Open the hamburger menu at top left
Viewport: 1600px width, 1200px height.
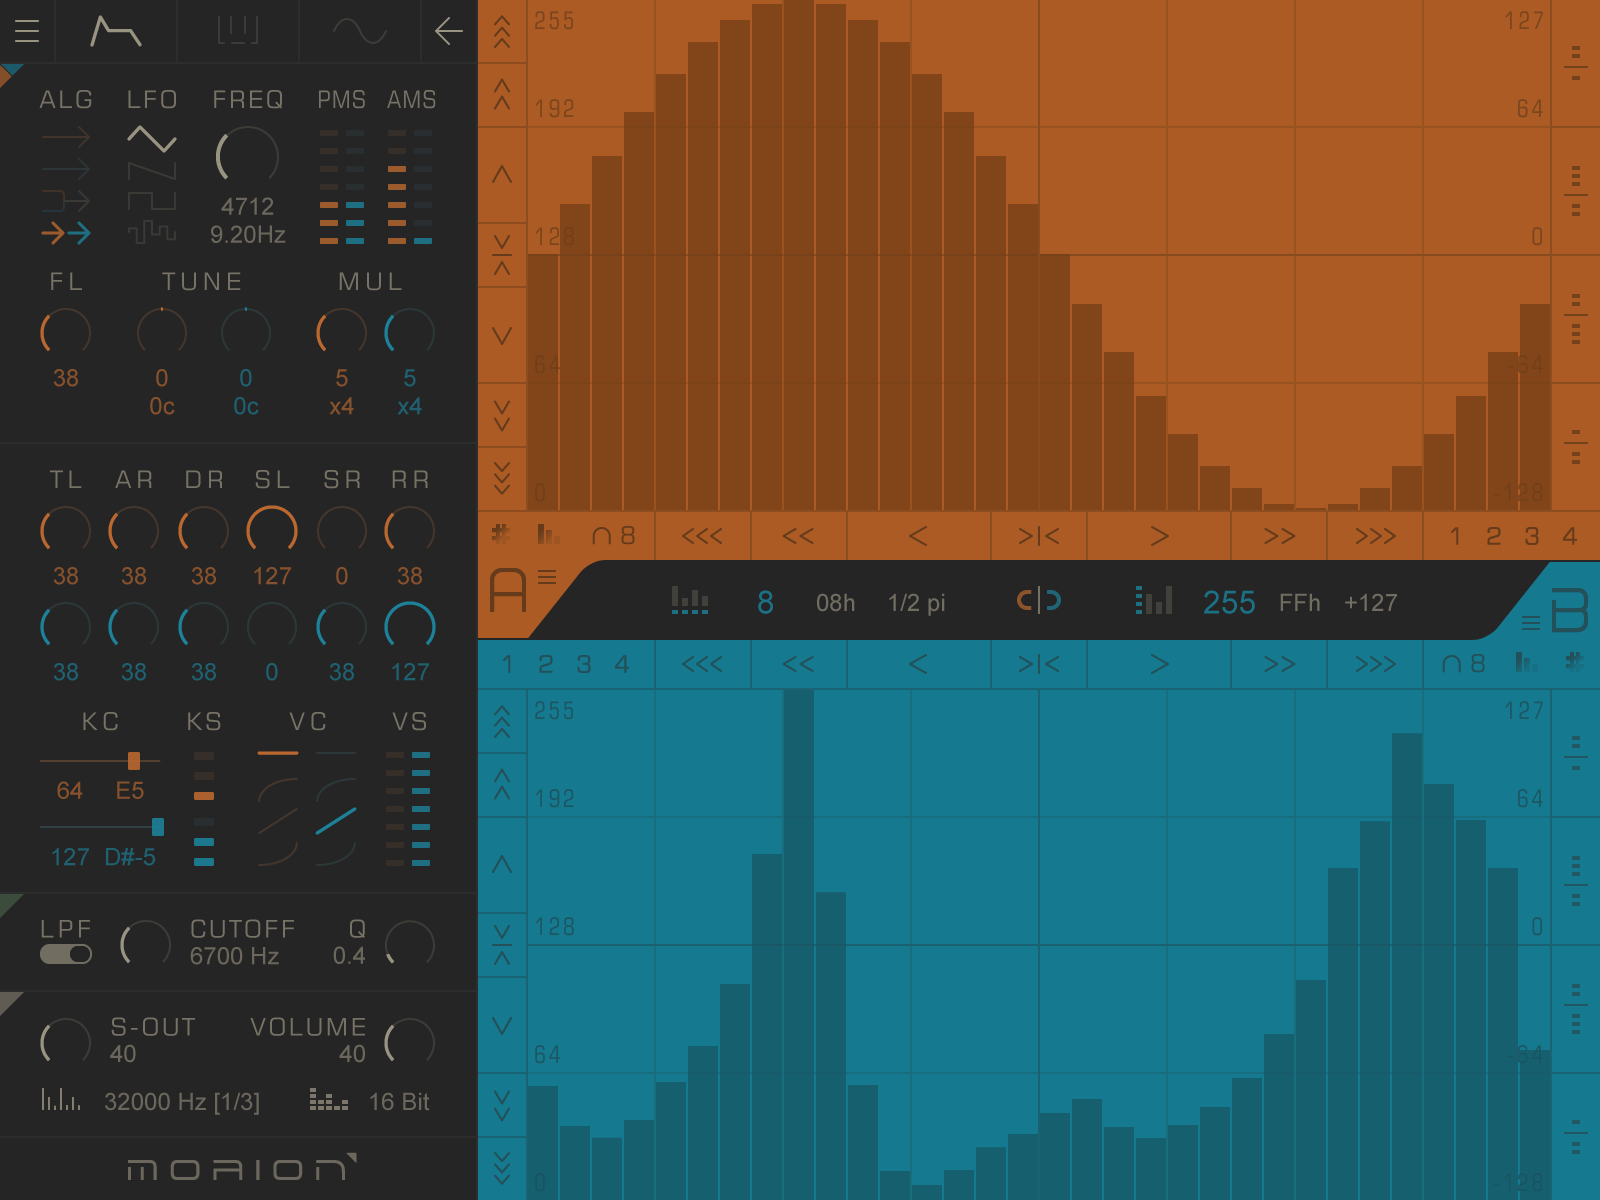coord(27,31)
